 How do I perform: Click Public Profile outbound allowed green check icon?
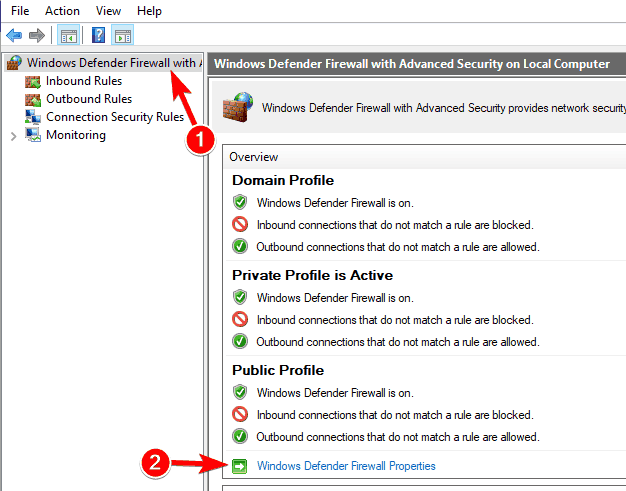click(240, 436)
